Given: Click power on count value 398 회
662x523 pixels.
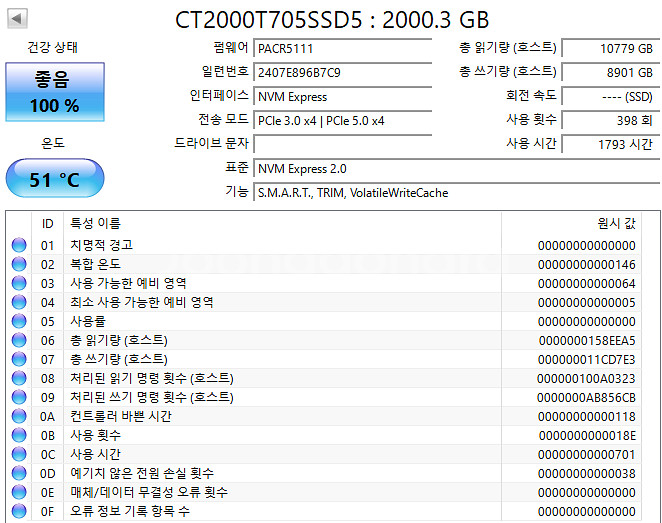Looking at the screenshot, I should coord(610,121).
